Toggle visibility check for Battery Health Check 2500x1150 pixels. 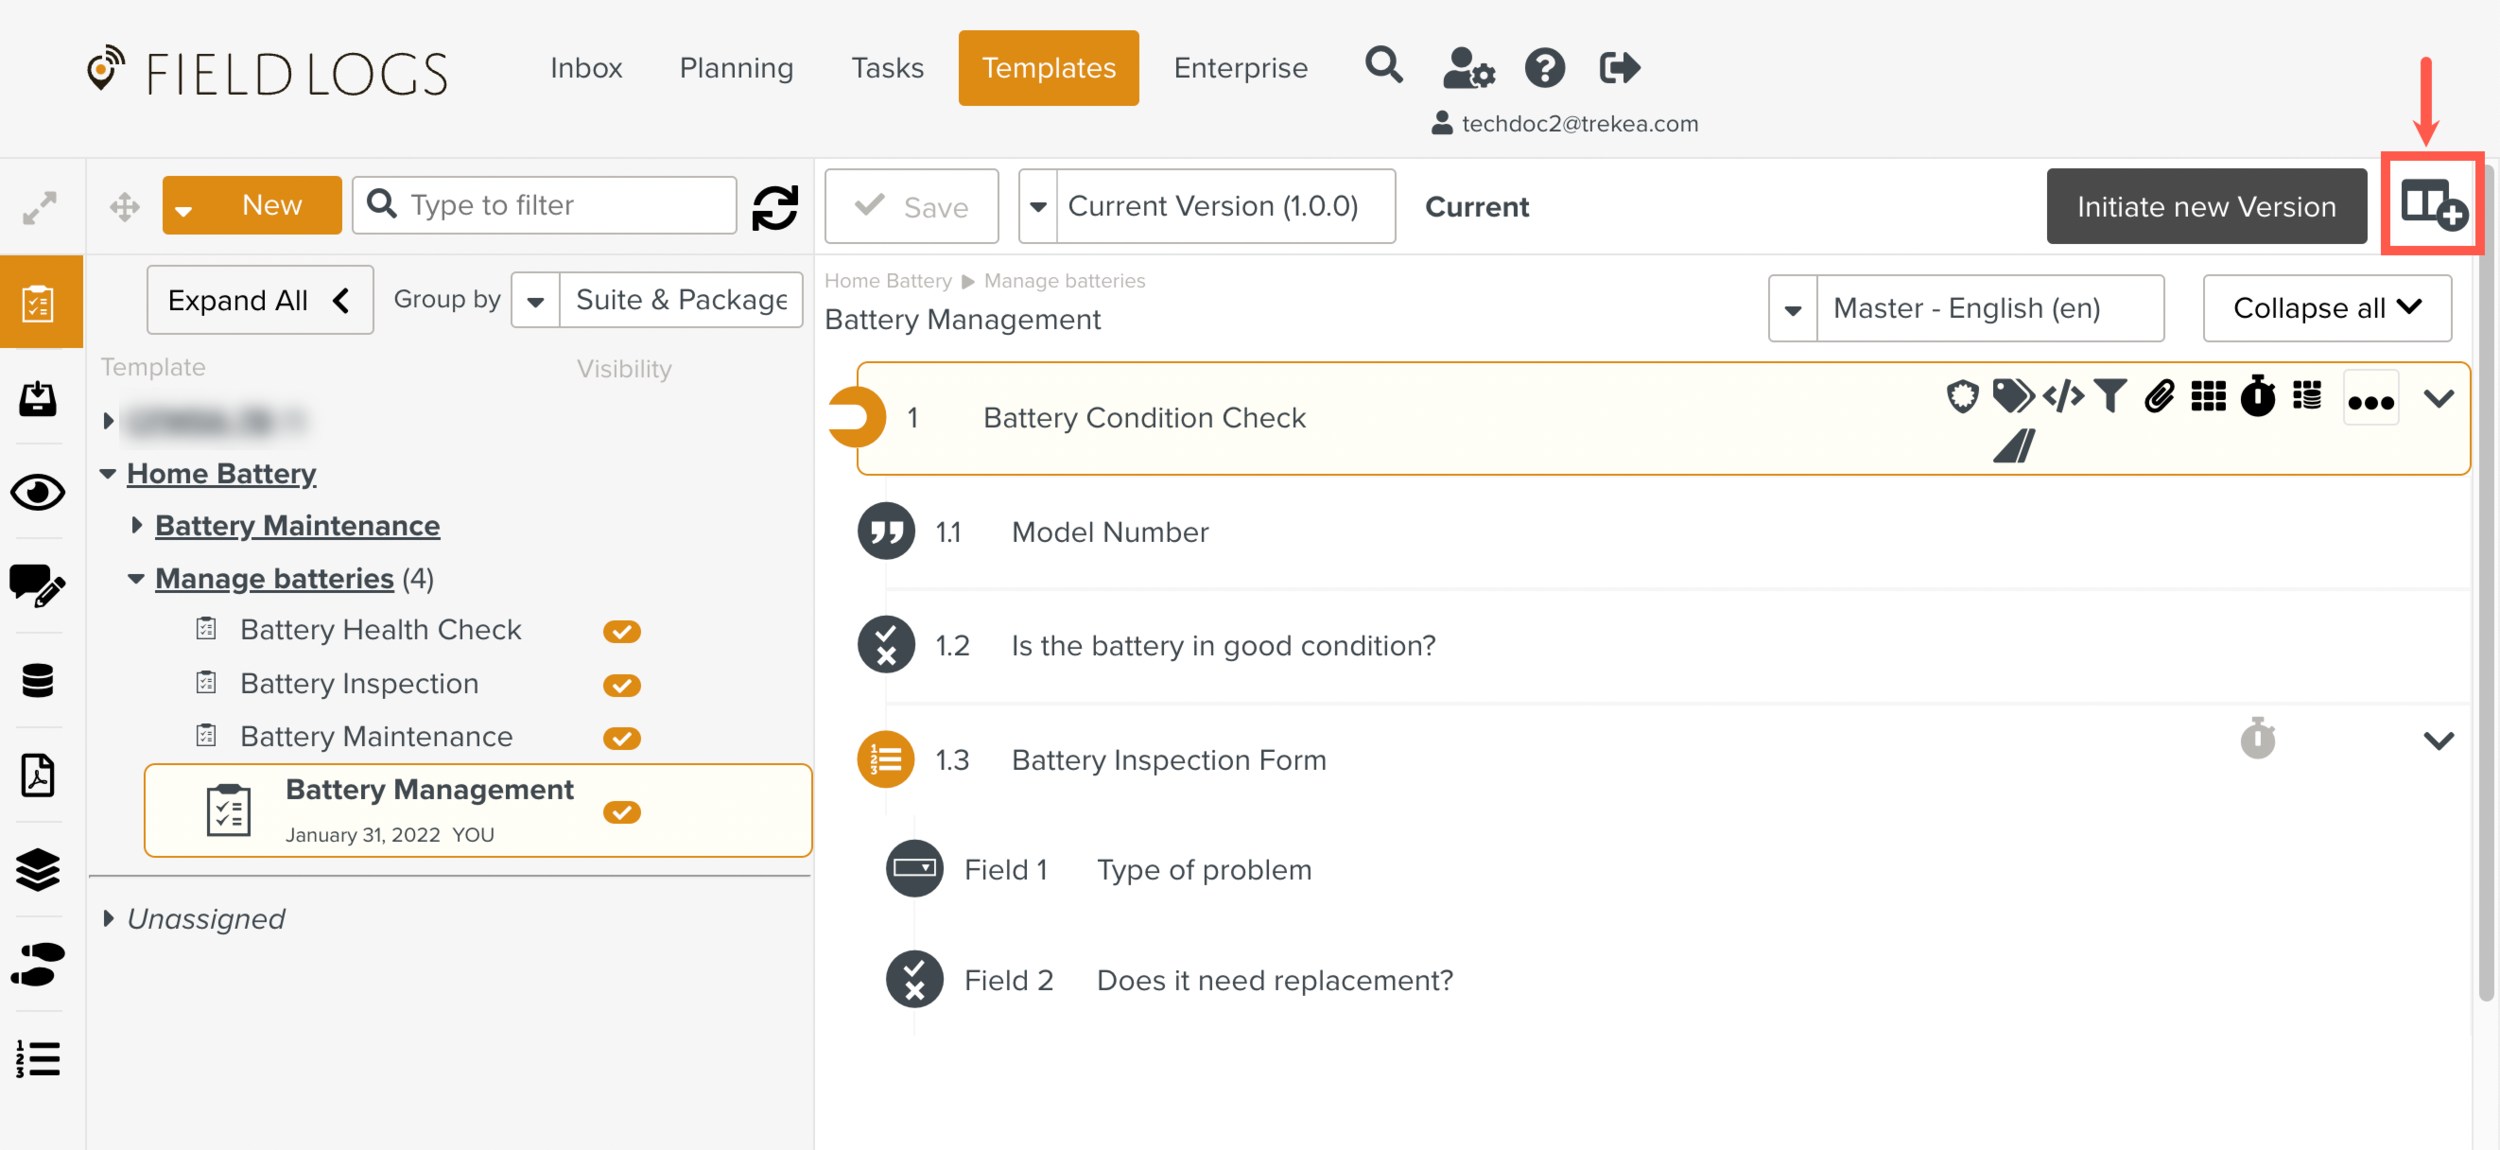point(621,631)
